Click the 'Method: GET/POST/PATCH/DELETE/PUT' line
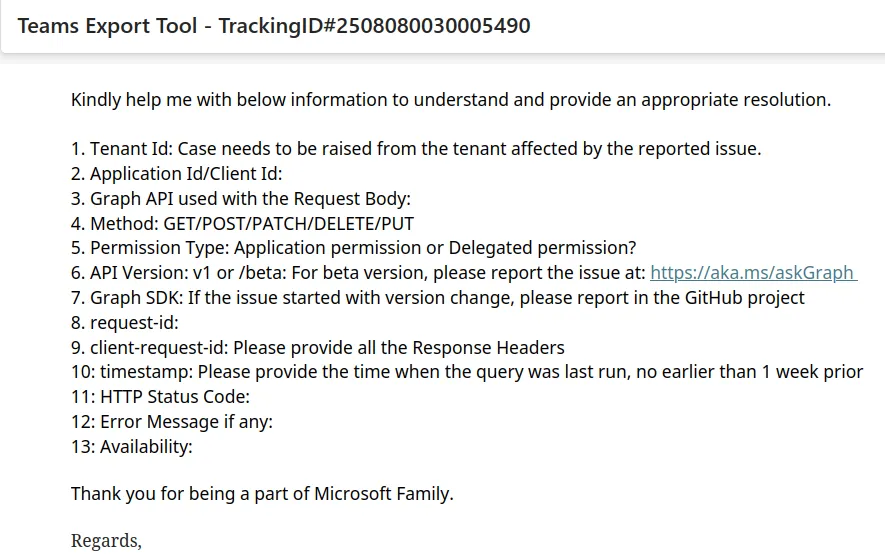The image size is (885, 554). tap(242, 223)
